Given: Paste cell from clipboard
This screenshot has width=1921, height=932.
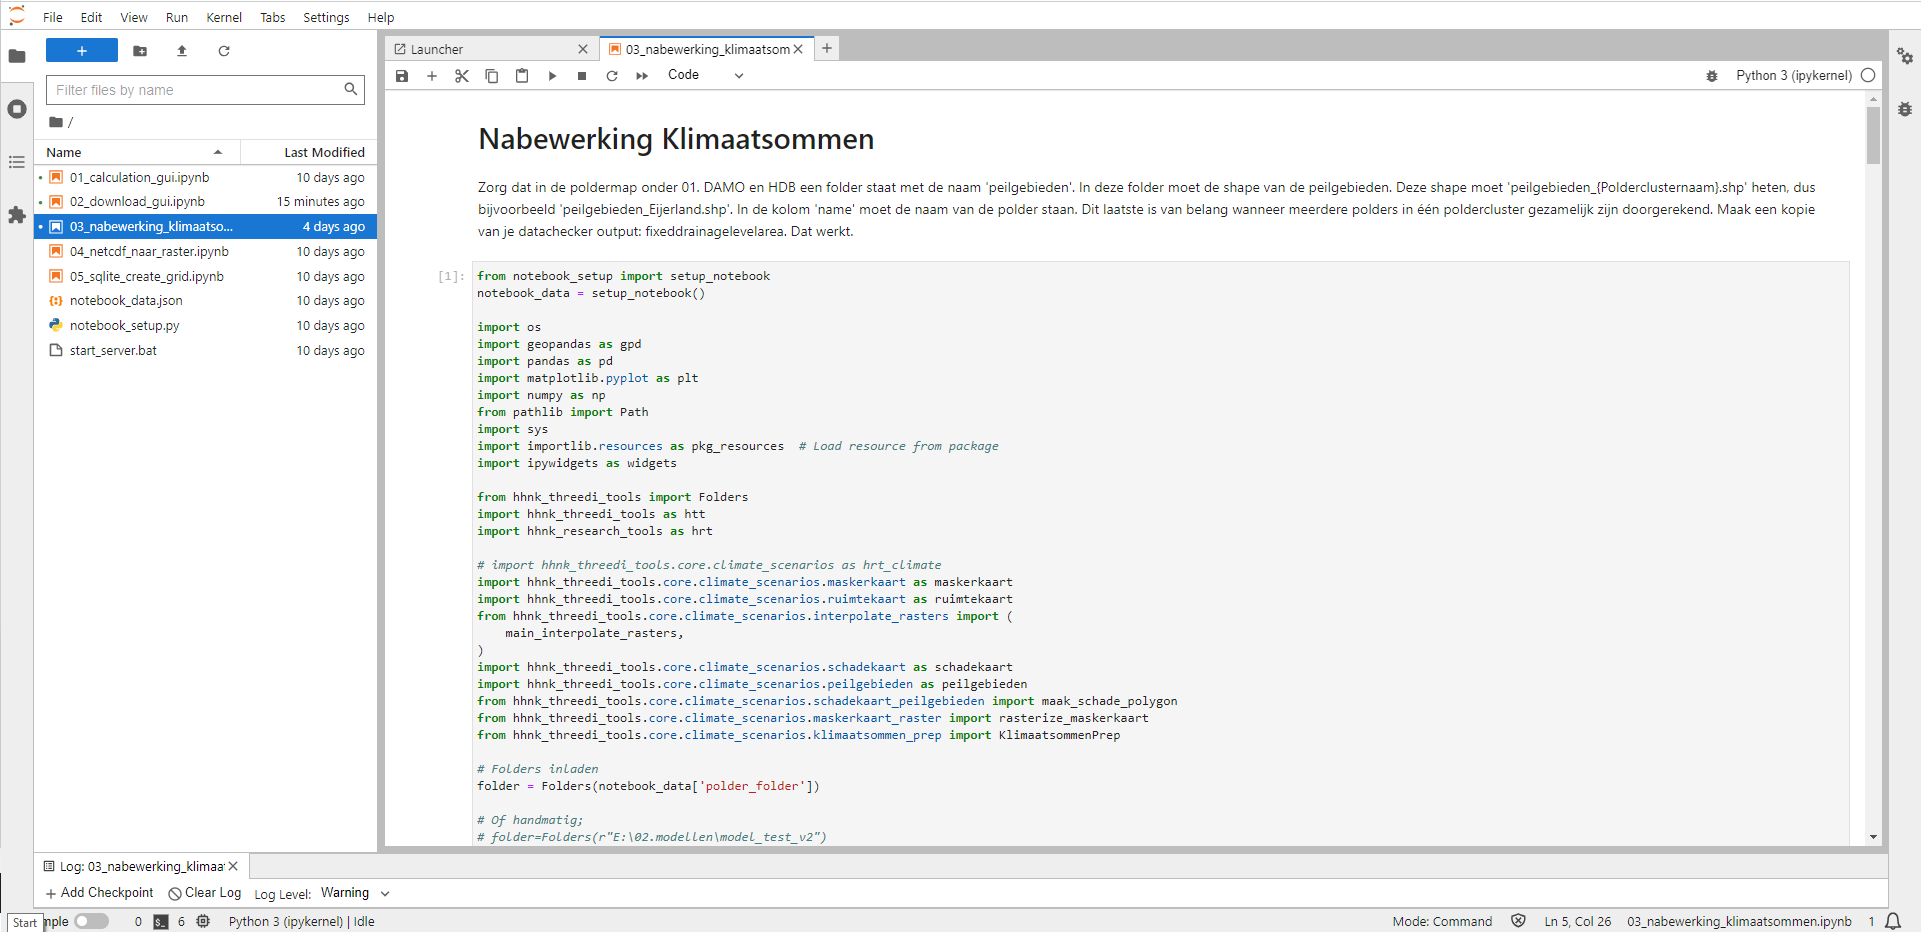Looking at the screenshot, I should point(522,76).
